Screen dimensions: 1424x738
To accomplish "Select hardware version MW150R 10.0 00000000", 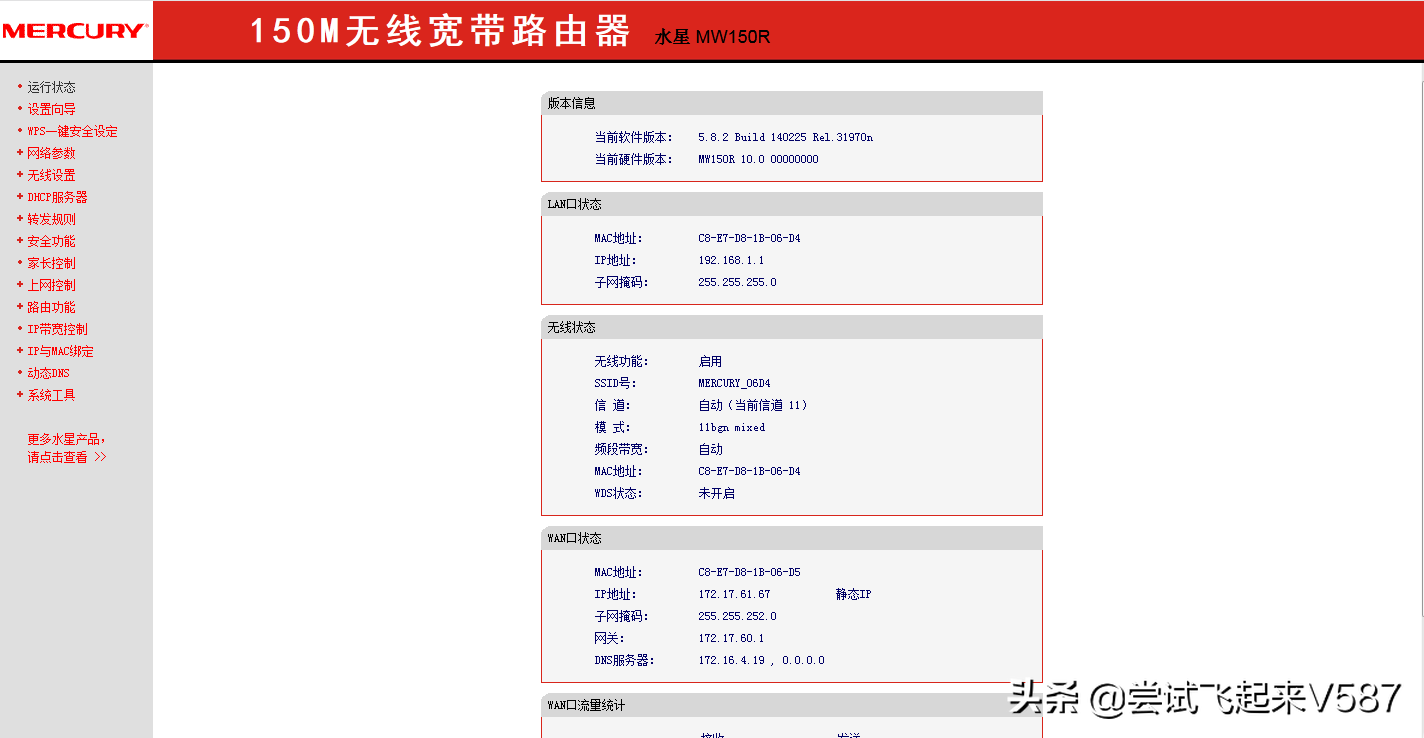I will point(758,159).
